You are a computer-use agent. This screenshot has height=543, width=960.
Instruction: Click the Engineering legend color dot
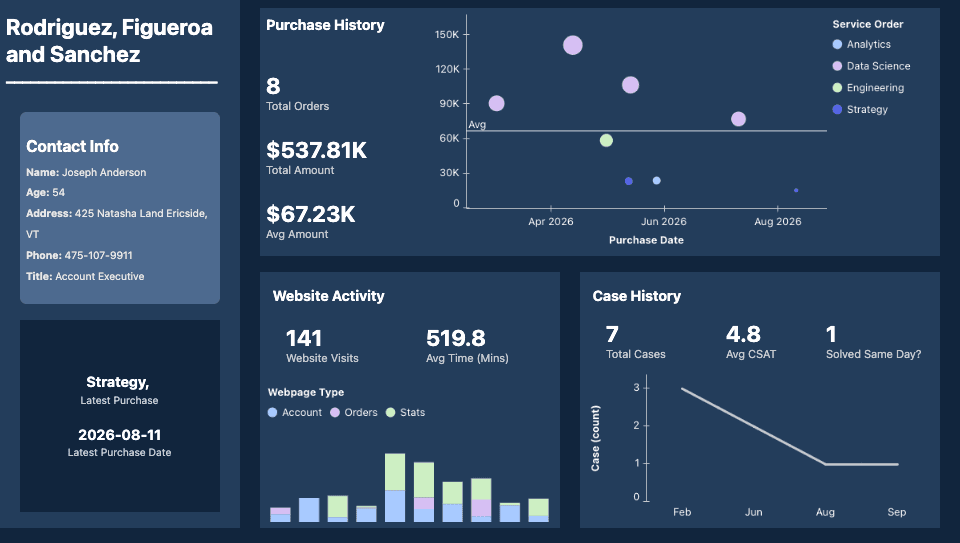tap(837, 88)
